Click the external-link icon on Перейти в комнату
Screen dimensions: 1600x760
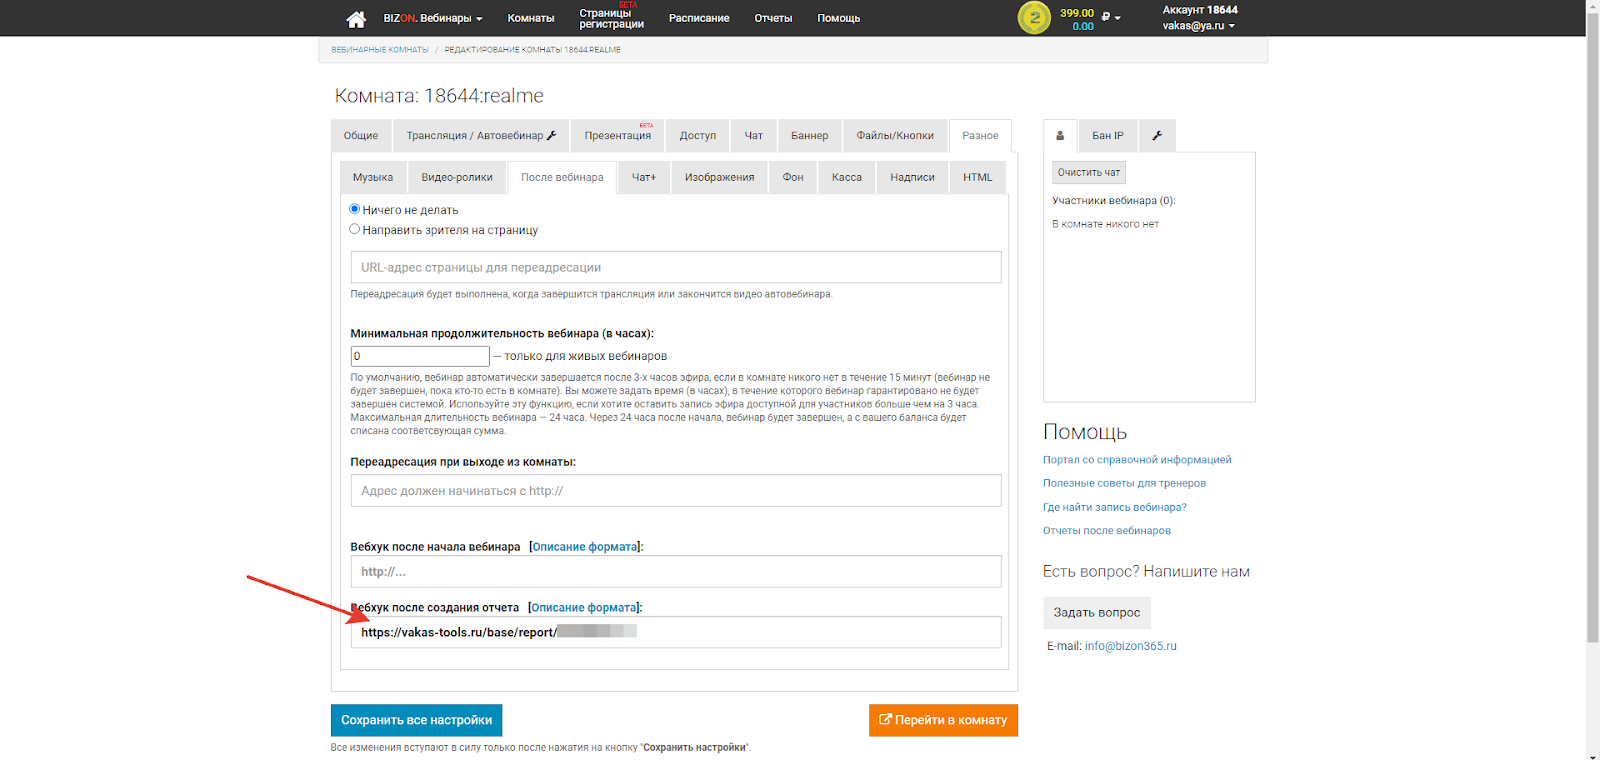(885, 720)
